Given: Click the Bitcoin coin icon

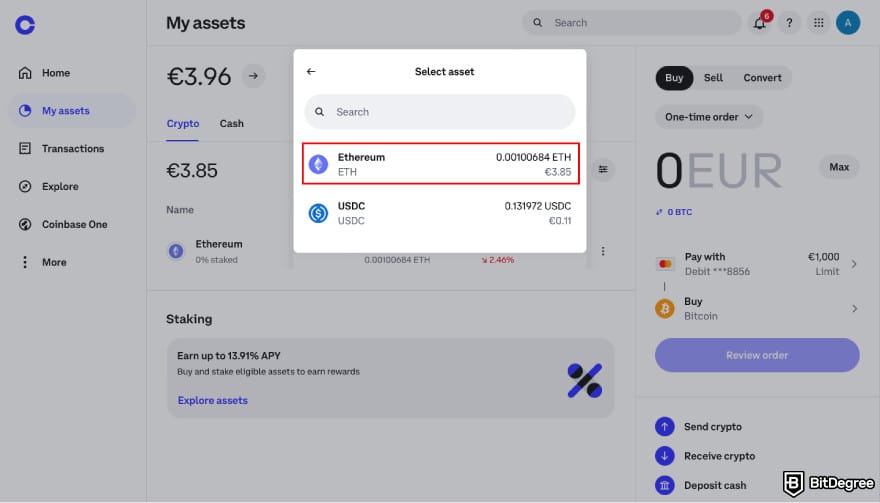Looking at the screenshot, I should tap(665, 309).
